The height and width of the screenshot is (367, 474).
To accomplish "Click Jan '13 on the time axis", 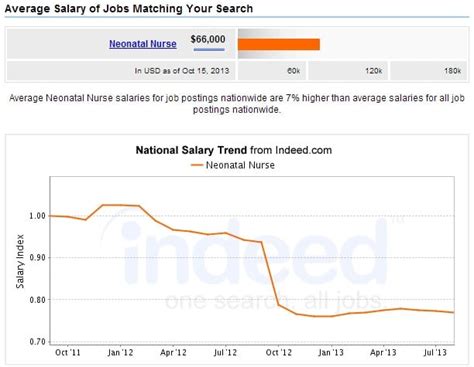I will coord(331,353).
